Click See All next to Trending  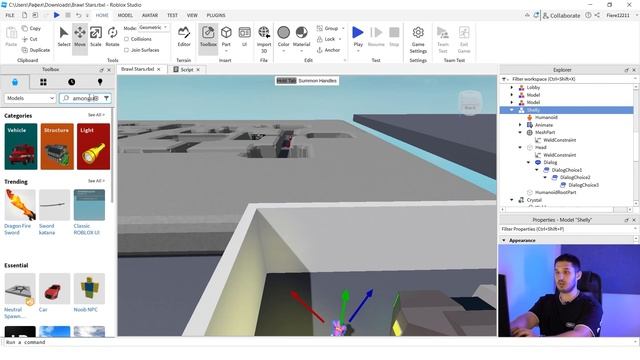point(96,181)
